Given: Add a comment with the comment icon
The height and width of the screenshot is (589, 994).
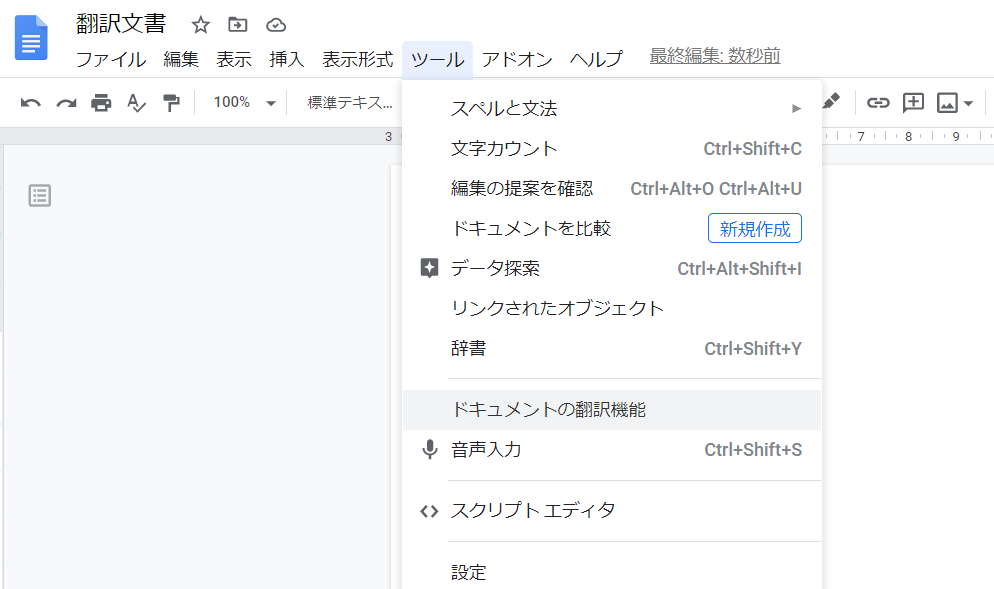Looking at the screenshot, I should pos(913,103).
